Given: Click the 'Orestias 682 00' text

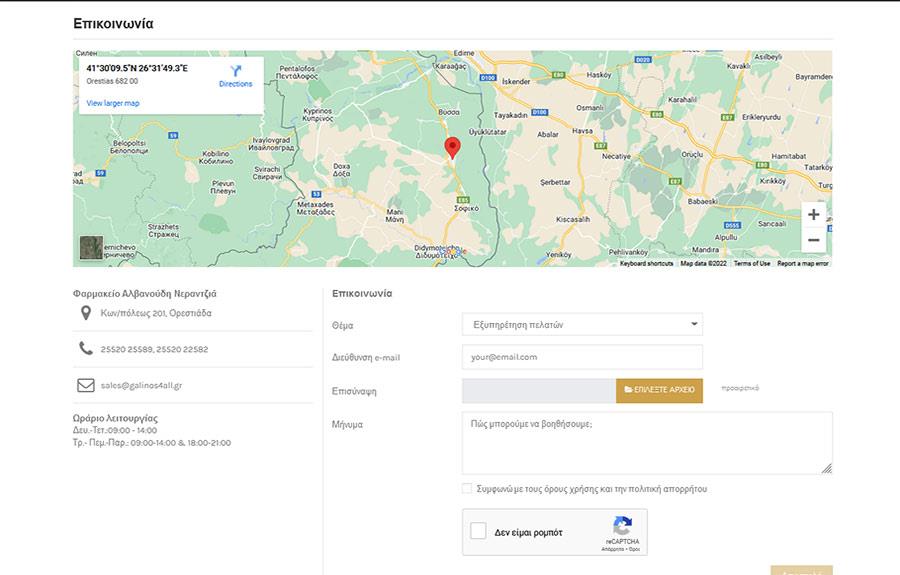Looking at the screenshot, I should [112, 81].
